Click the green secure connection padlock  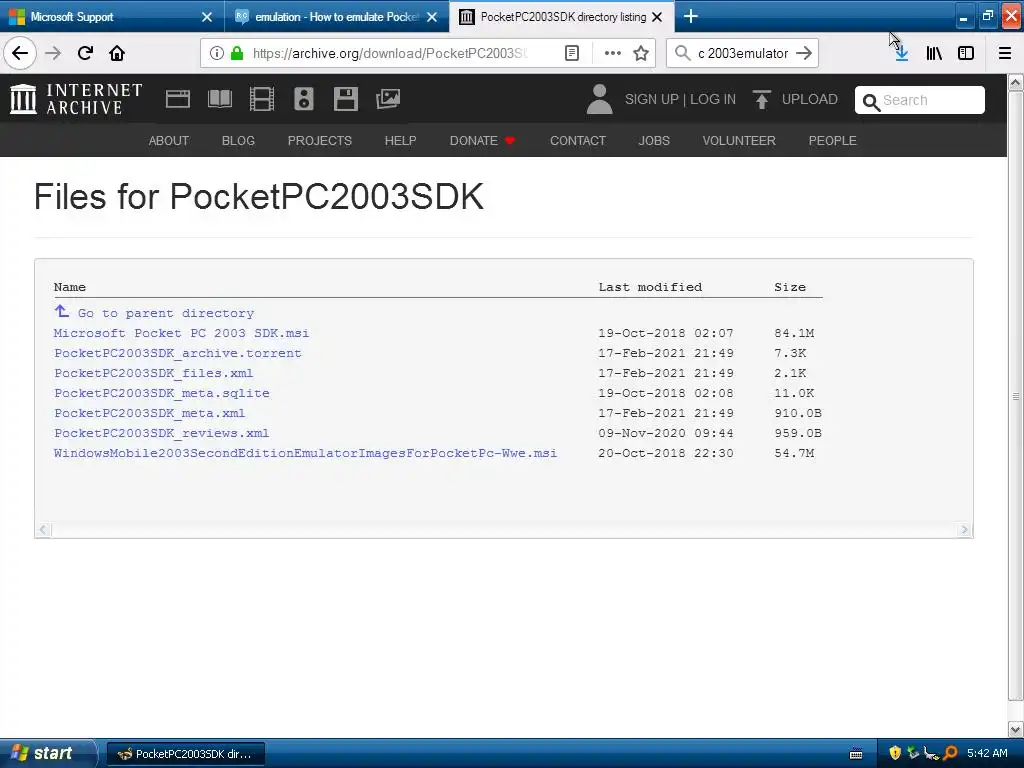[x=237, y=53]
